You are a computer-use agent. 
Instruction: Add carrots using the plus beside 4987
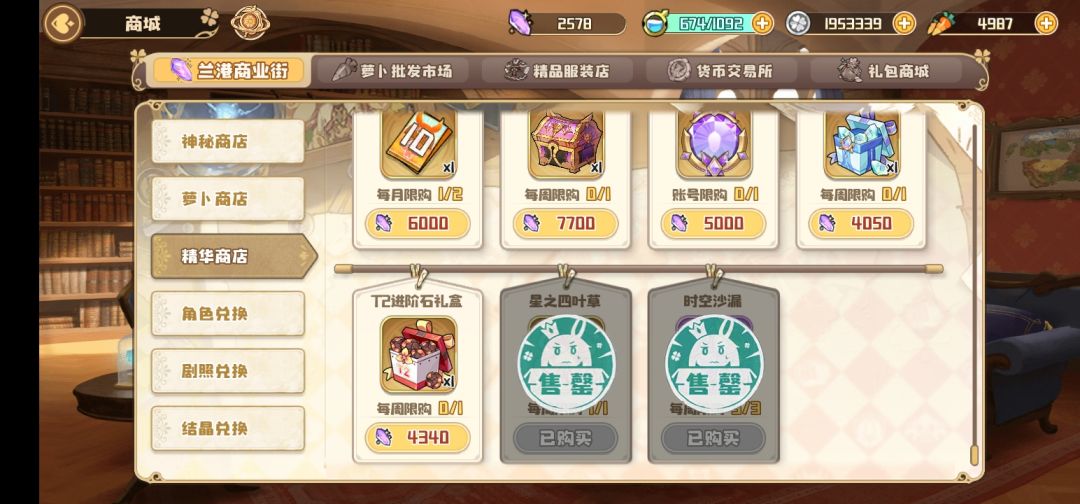pyautogui.click(x=1046, y=23)
